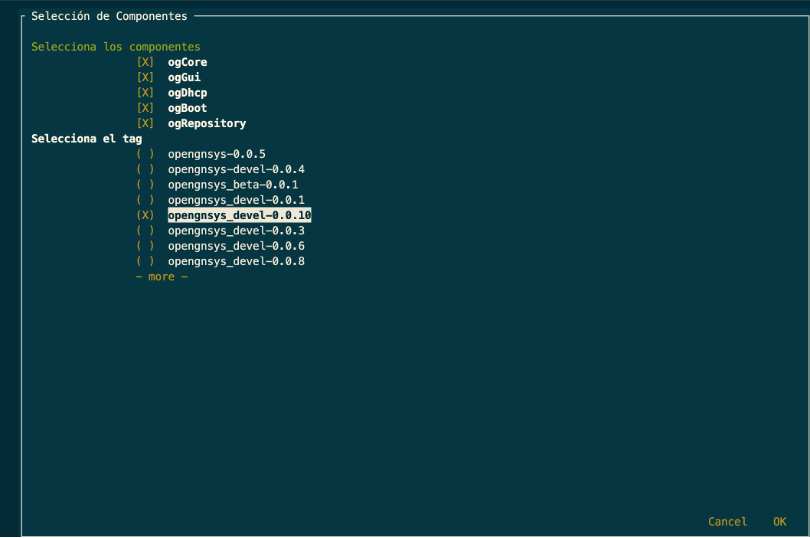
Task: Choose the opengnsys-devel-0.0.4 tag radio button
Action: (x=145, y=170)
